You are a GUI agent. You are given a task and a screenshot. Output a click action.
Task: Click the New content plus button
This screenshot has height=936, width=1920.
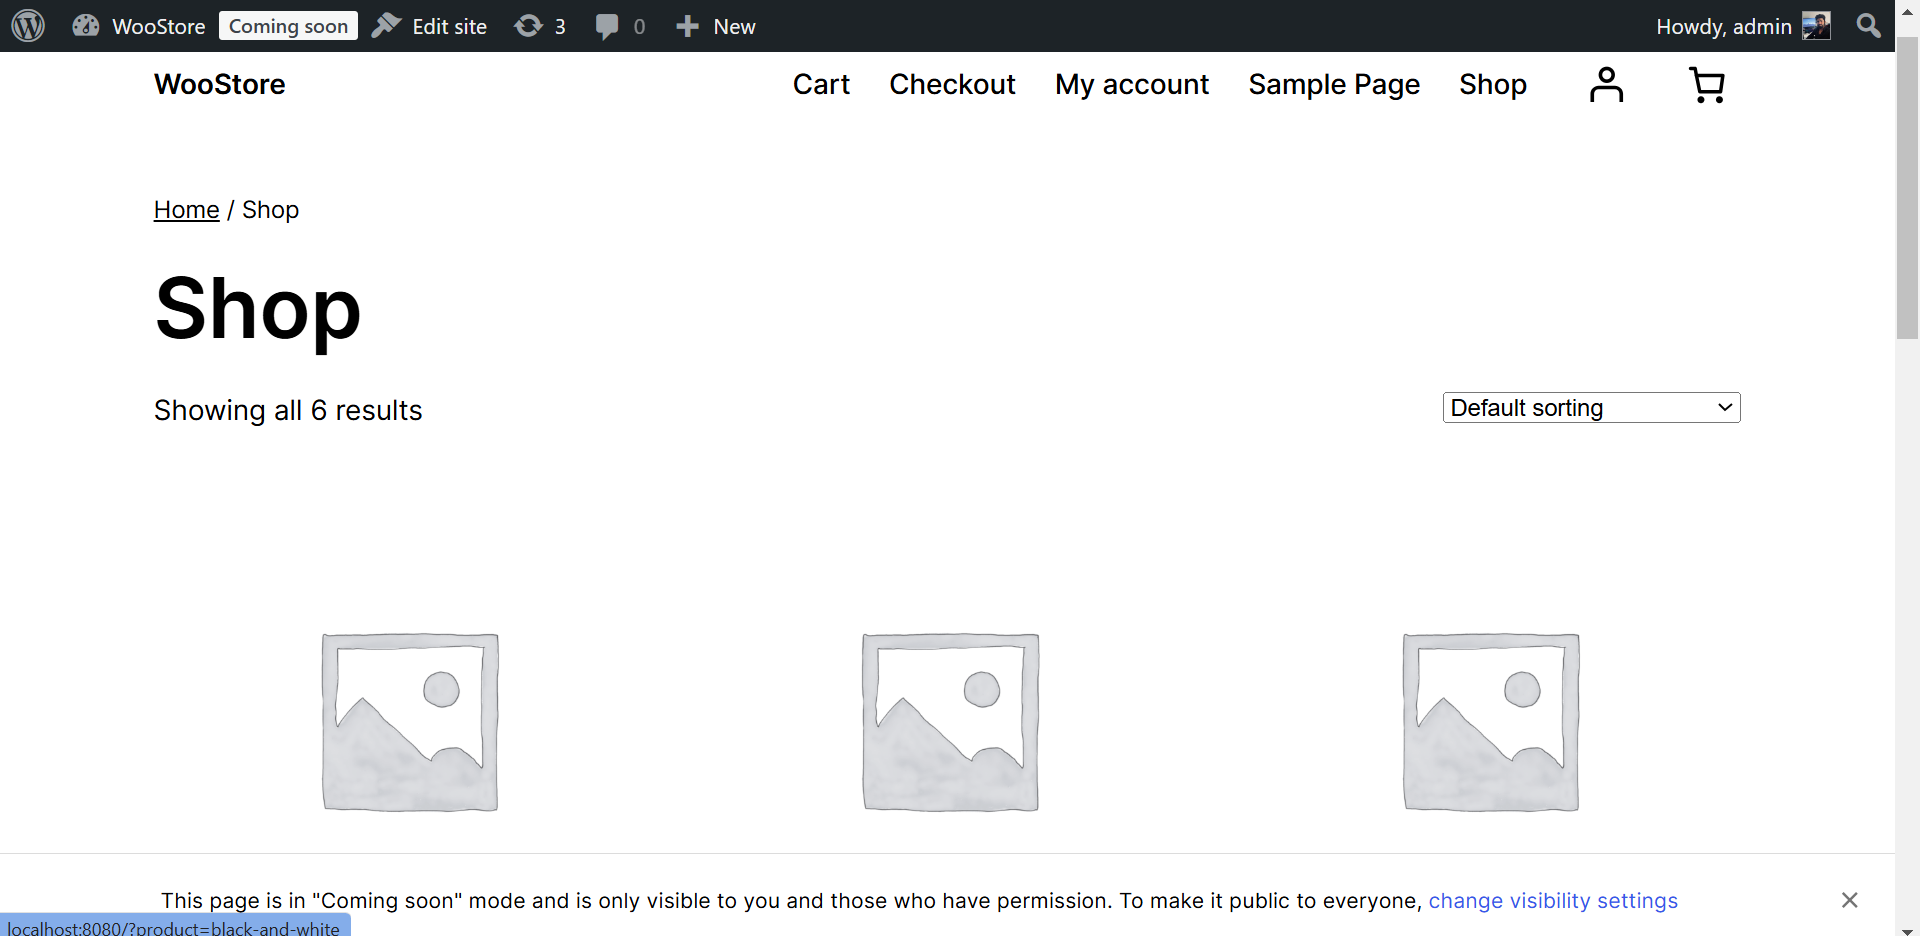(x=715, y=26)
